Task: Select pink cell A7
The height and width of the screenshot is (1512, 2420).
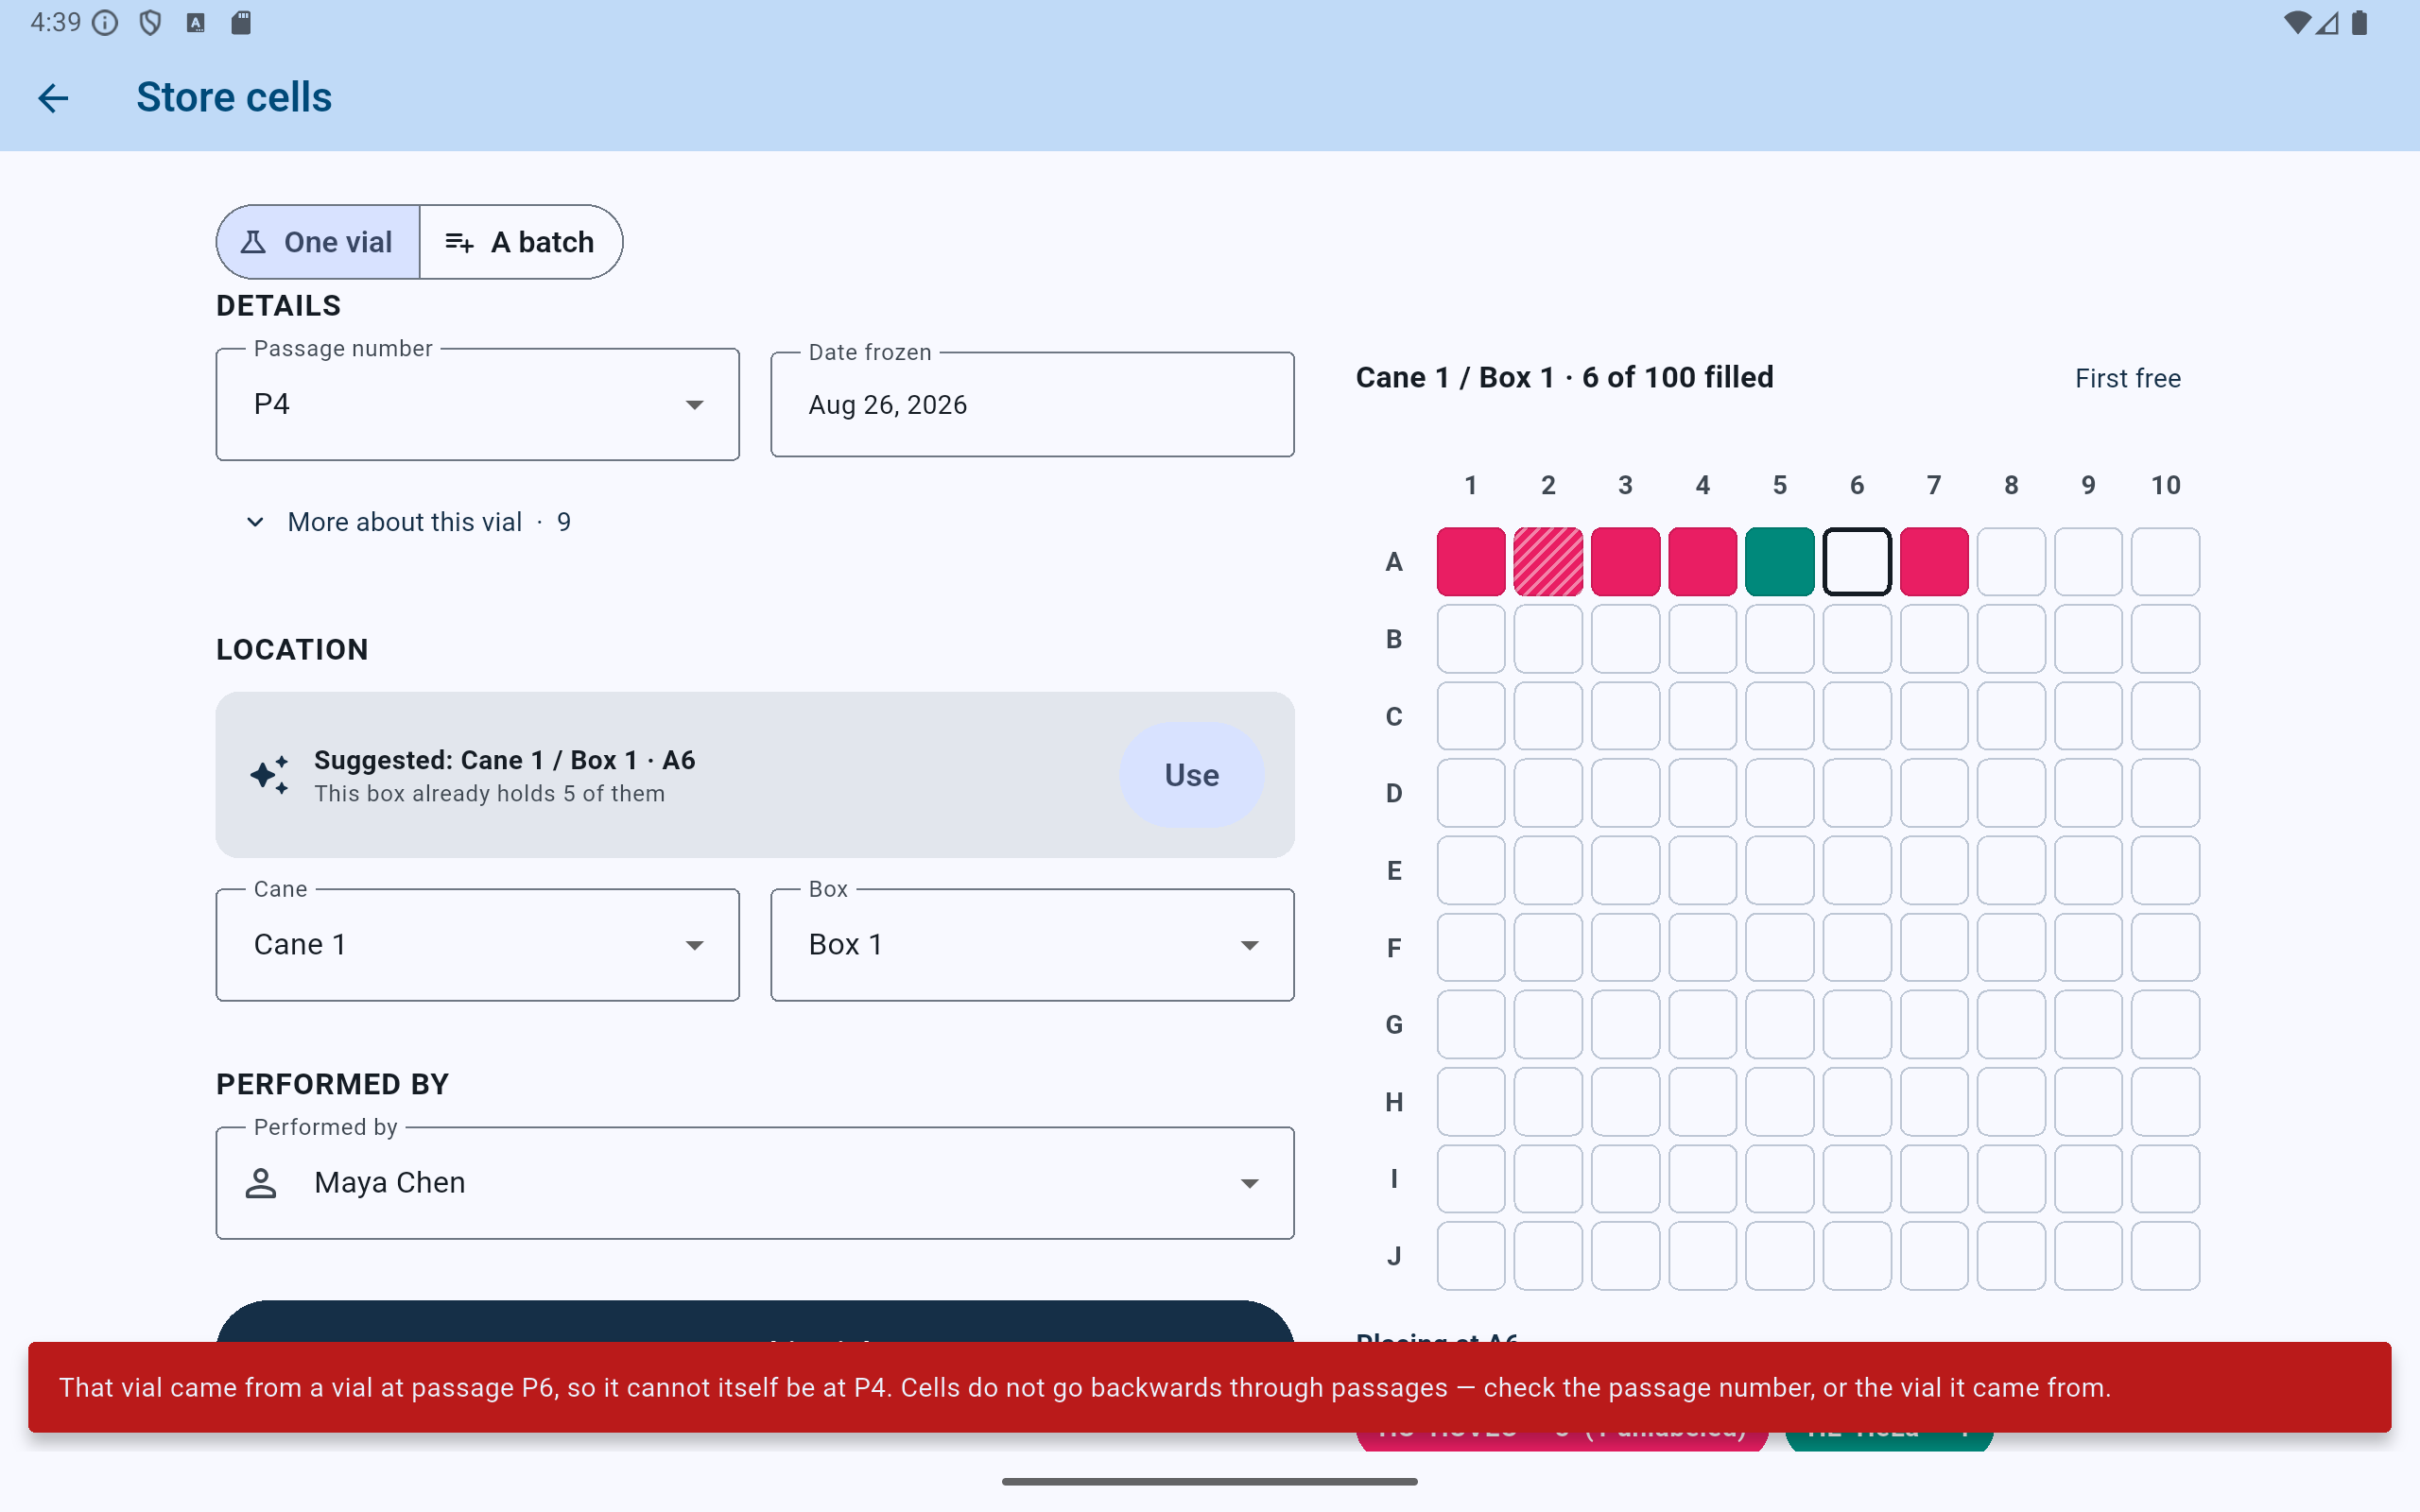Action: (1933, 562)
